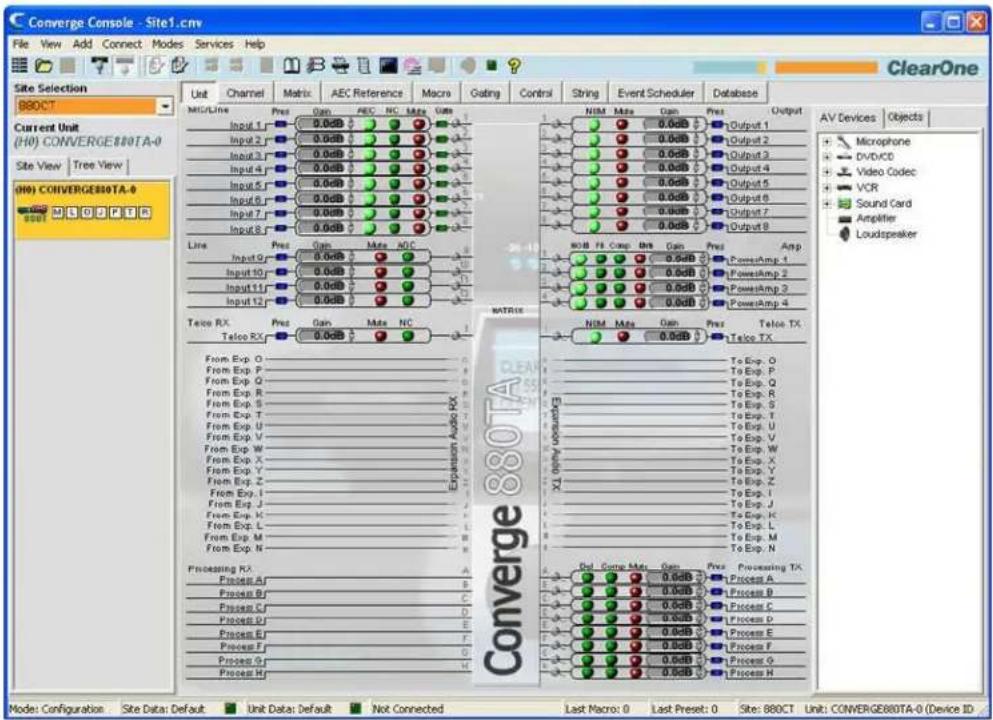Expand the Microphone tree node
993x720 pixels.
(x=827, y=141)
